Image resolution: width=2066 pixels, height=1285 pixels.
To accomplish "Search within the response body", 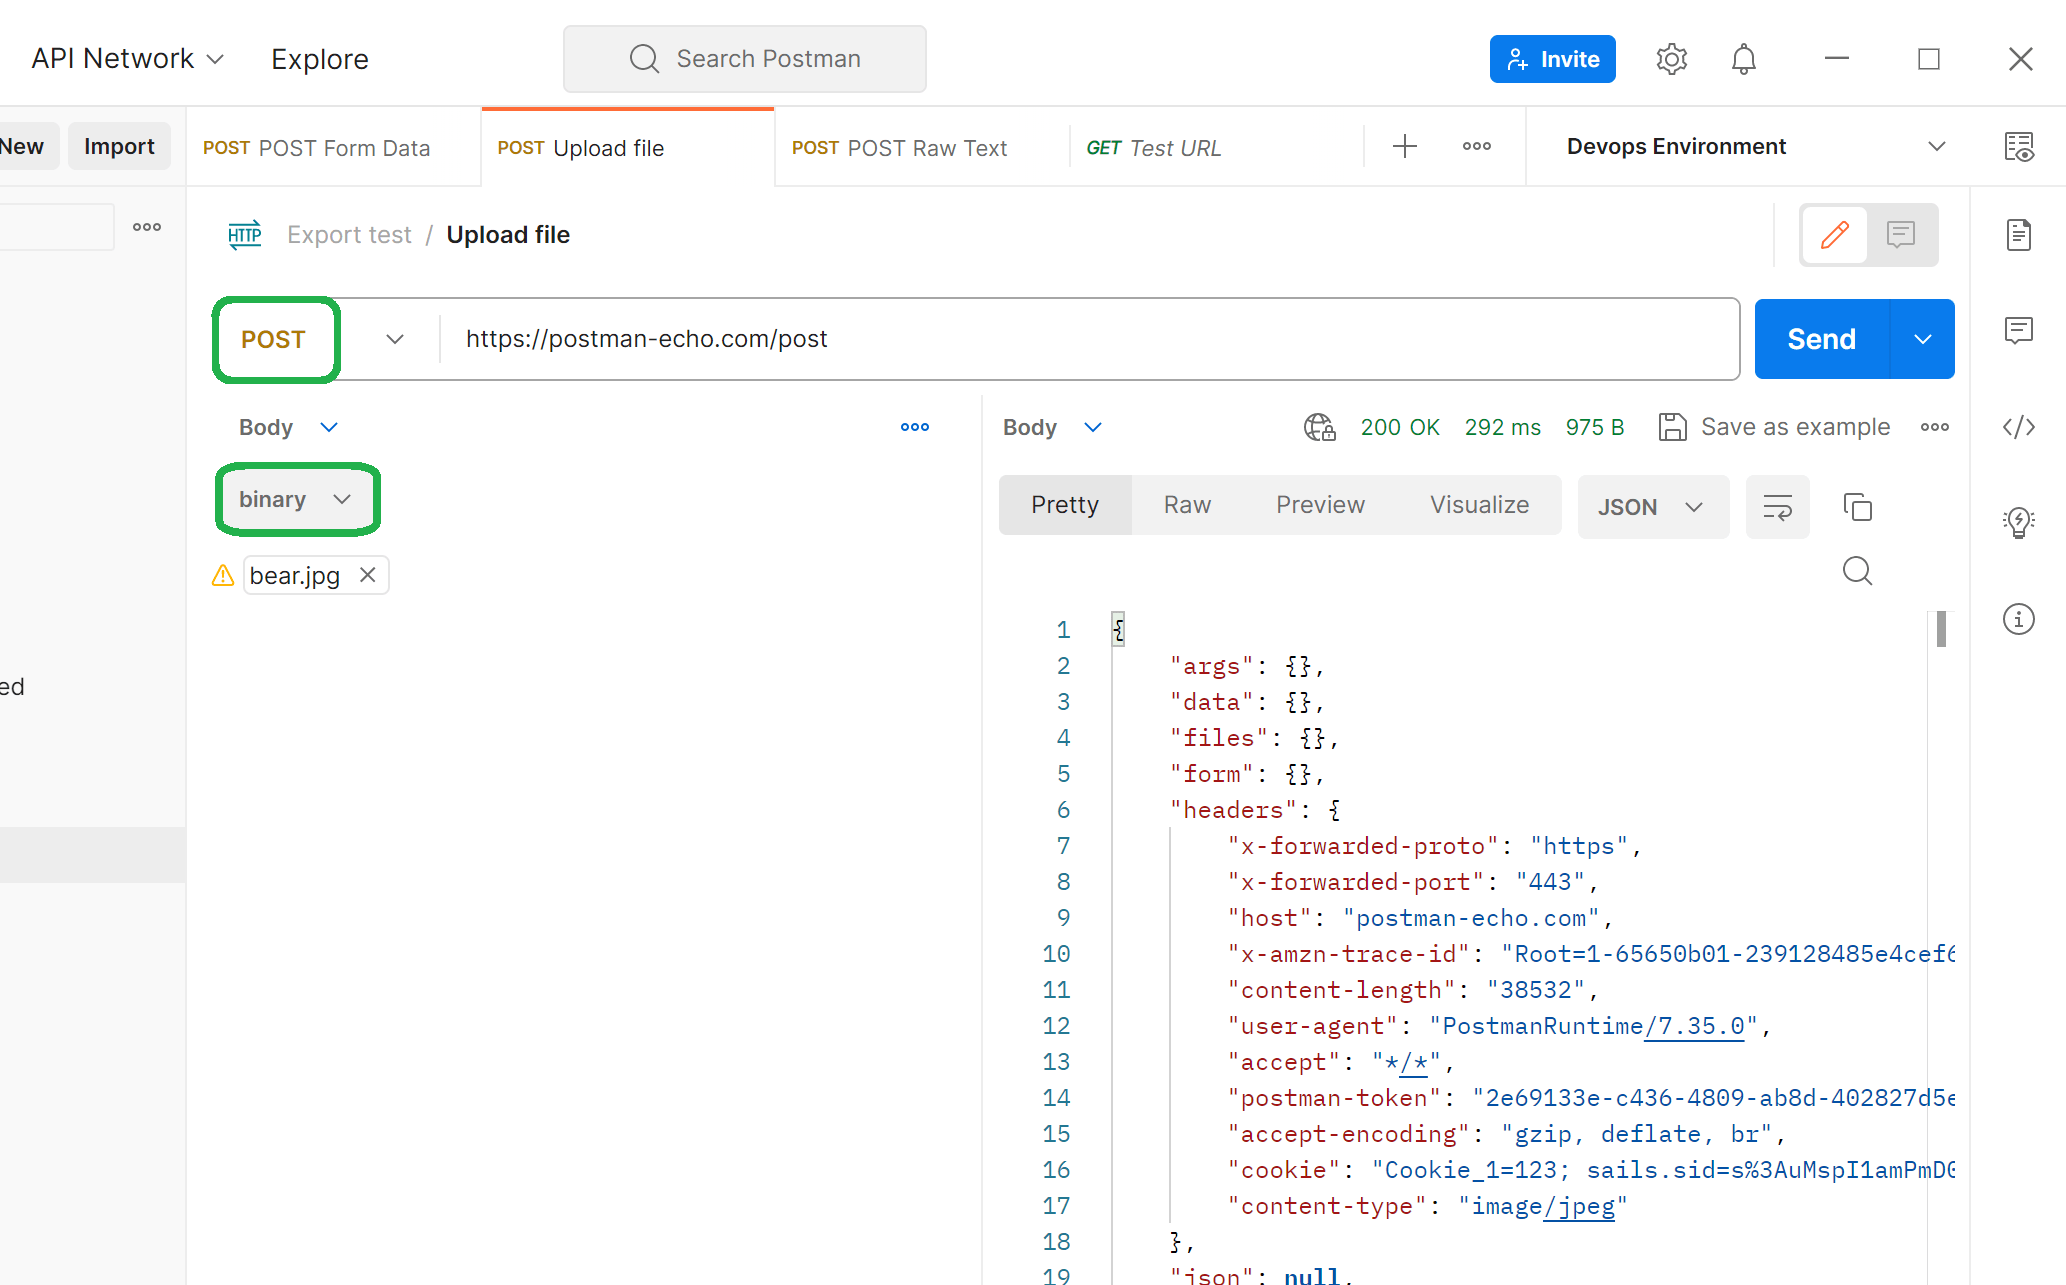I will (x=1857, y=571).
